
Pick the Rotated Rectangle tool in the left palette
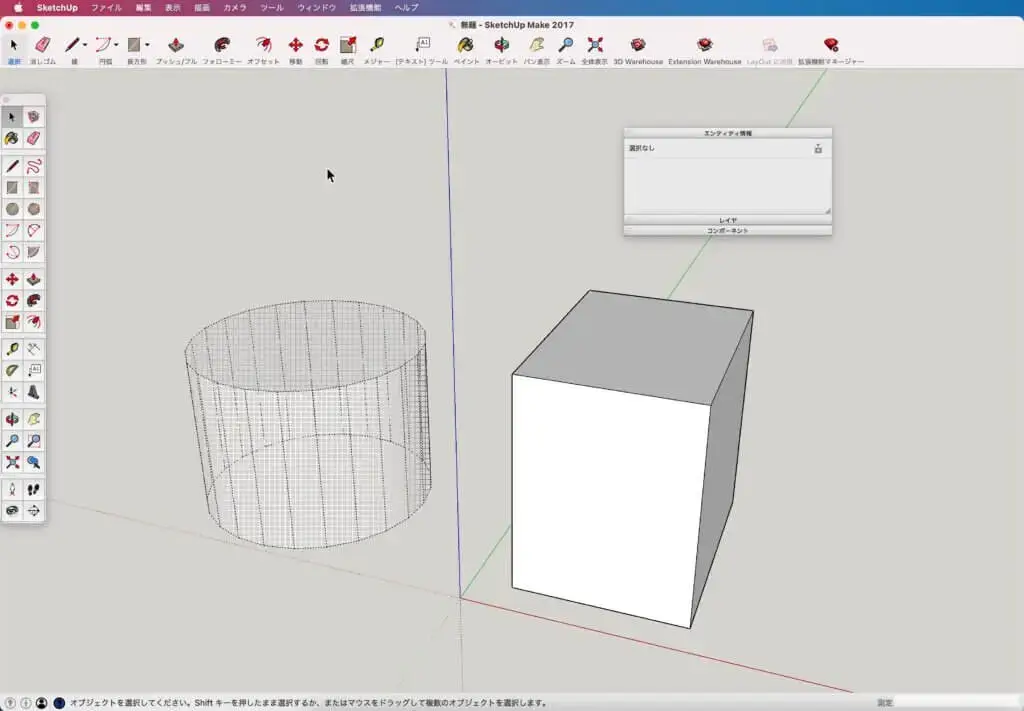click(x=33, y=188)
